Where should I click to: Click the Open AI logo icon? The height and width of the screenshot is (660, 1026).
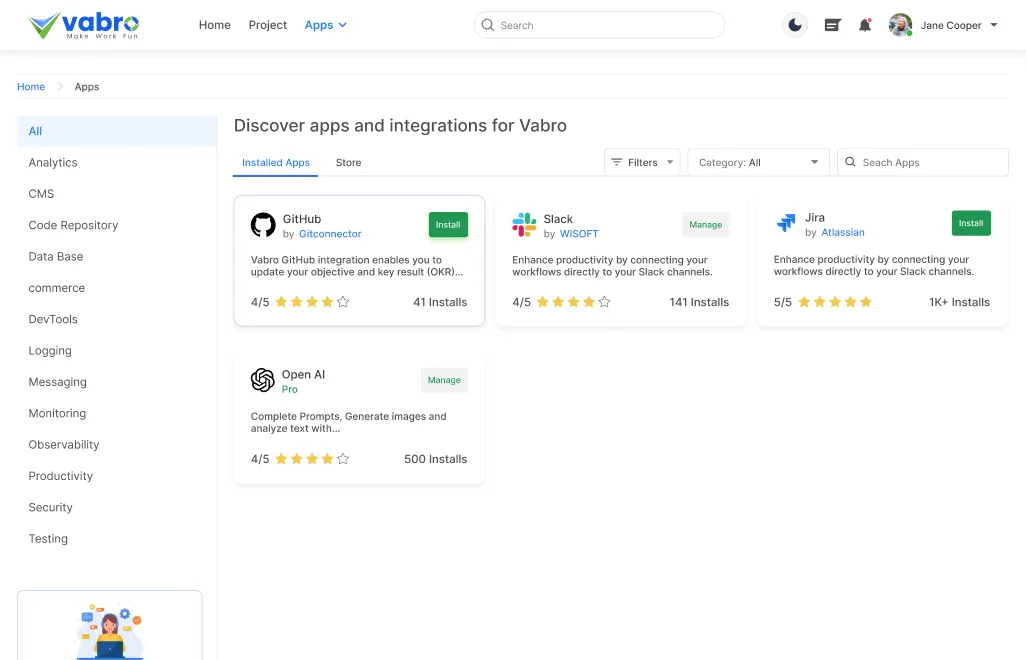click(263, 380)
